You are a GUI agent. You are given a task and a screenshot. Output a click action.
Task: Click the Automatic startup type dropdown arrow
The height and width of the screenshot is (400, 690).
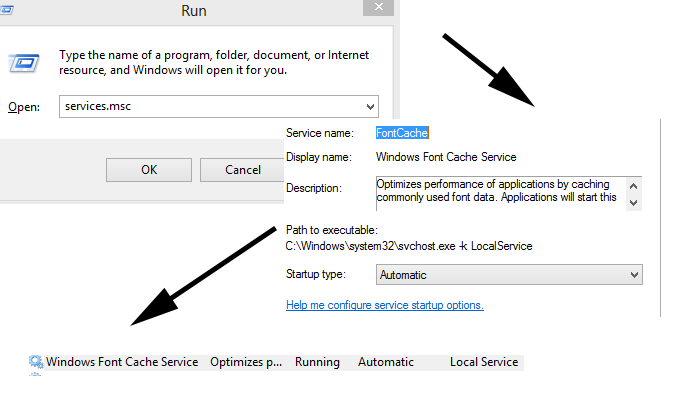[634, 275]
